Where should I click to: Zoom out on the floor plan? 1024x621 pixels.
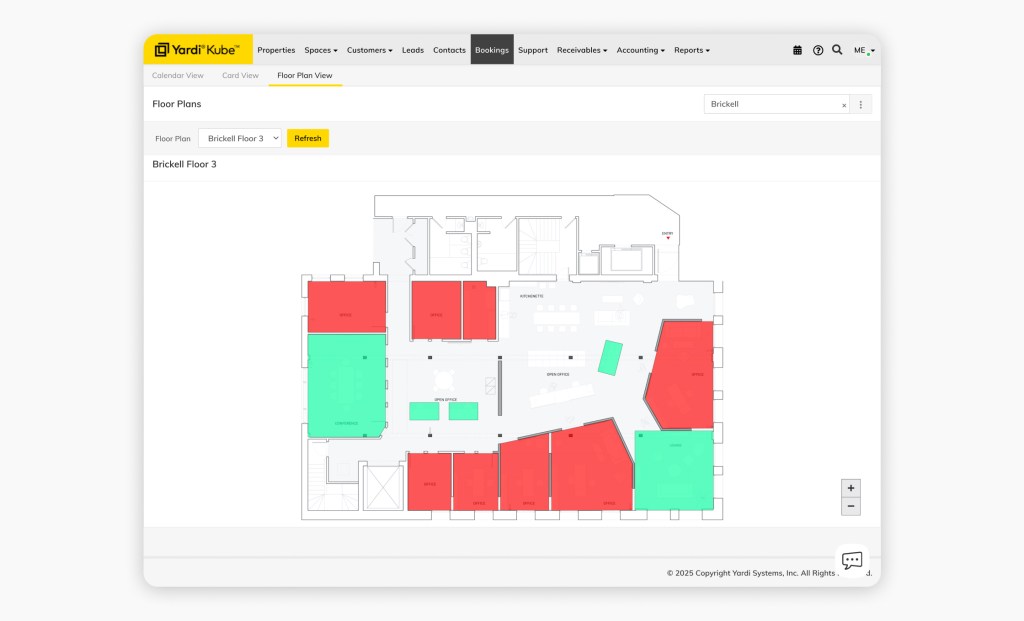click(851, 506)
